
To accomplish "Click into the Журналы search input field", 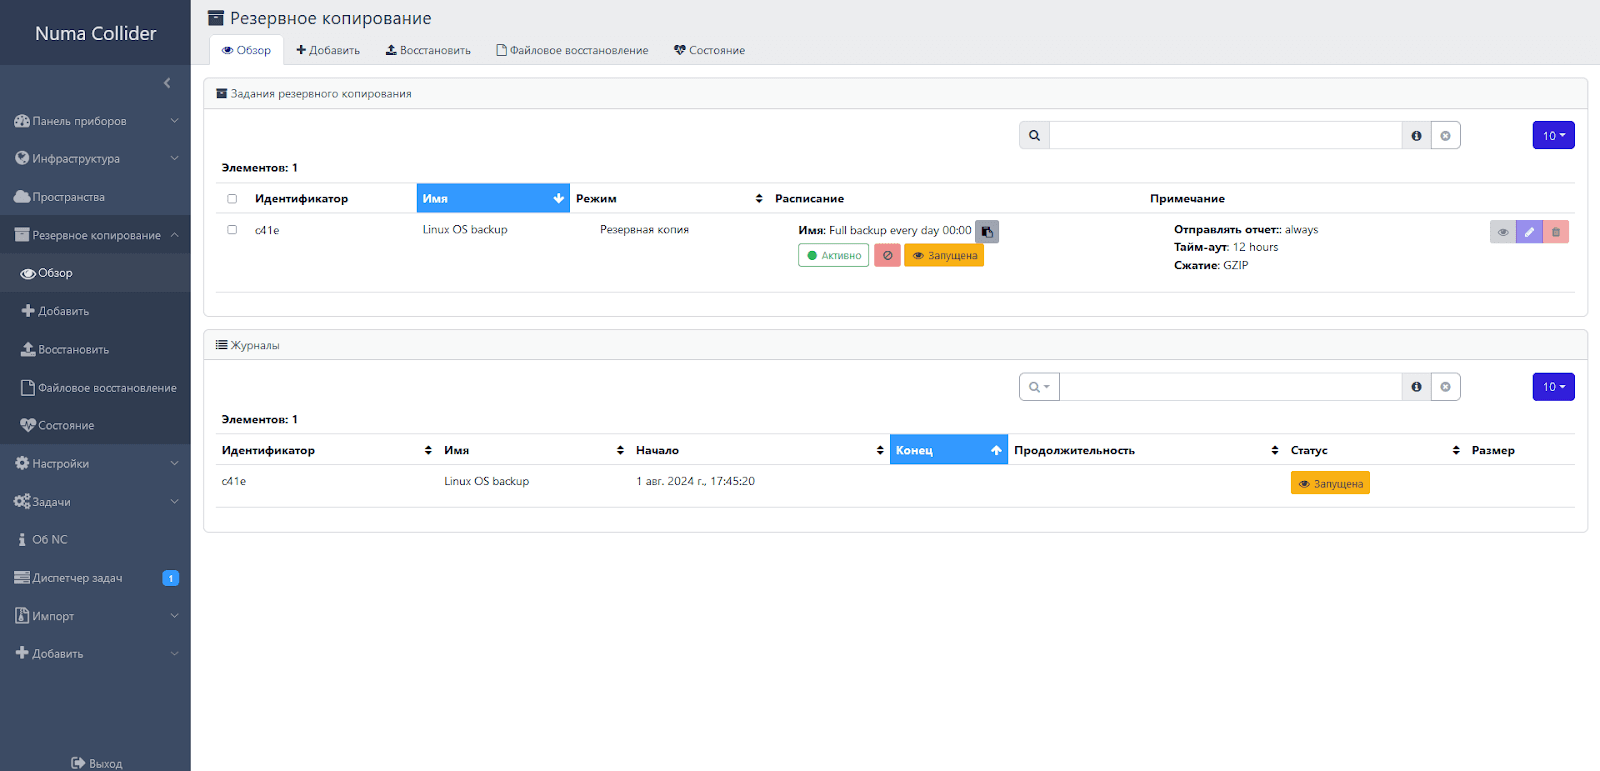I will [1230, 387].
